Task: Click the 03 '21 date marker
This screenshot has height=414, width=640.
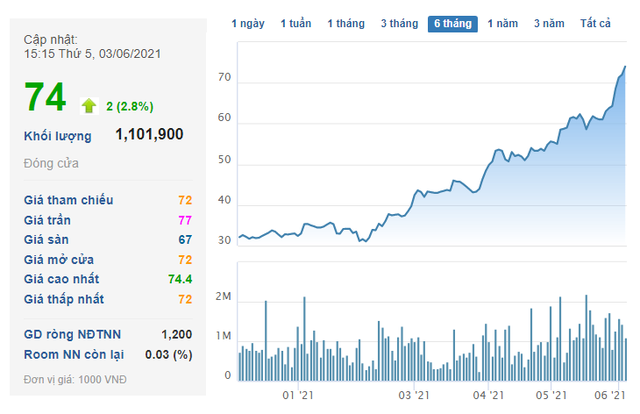Action: pyautogui.click(x=414, y=396)
